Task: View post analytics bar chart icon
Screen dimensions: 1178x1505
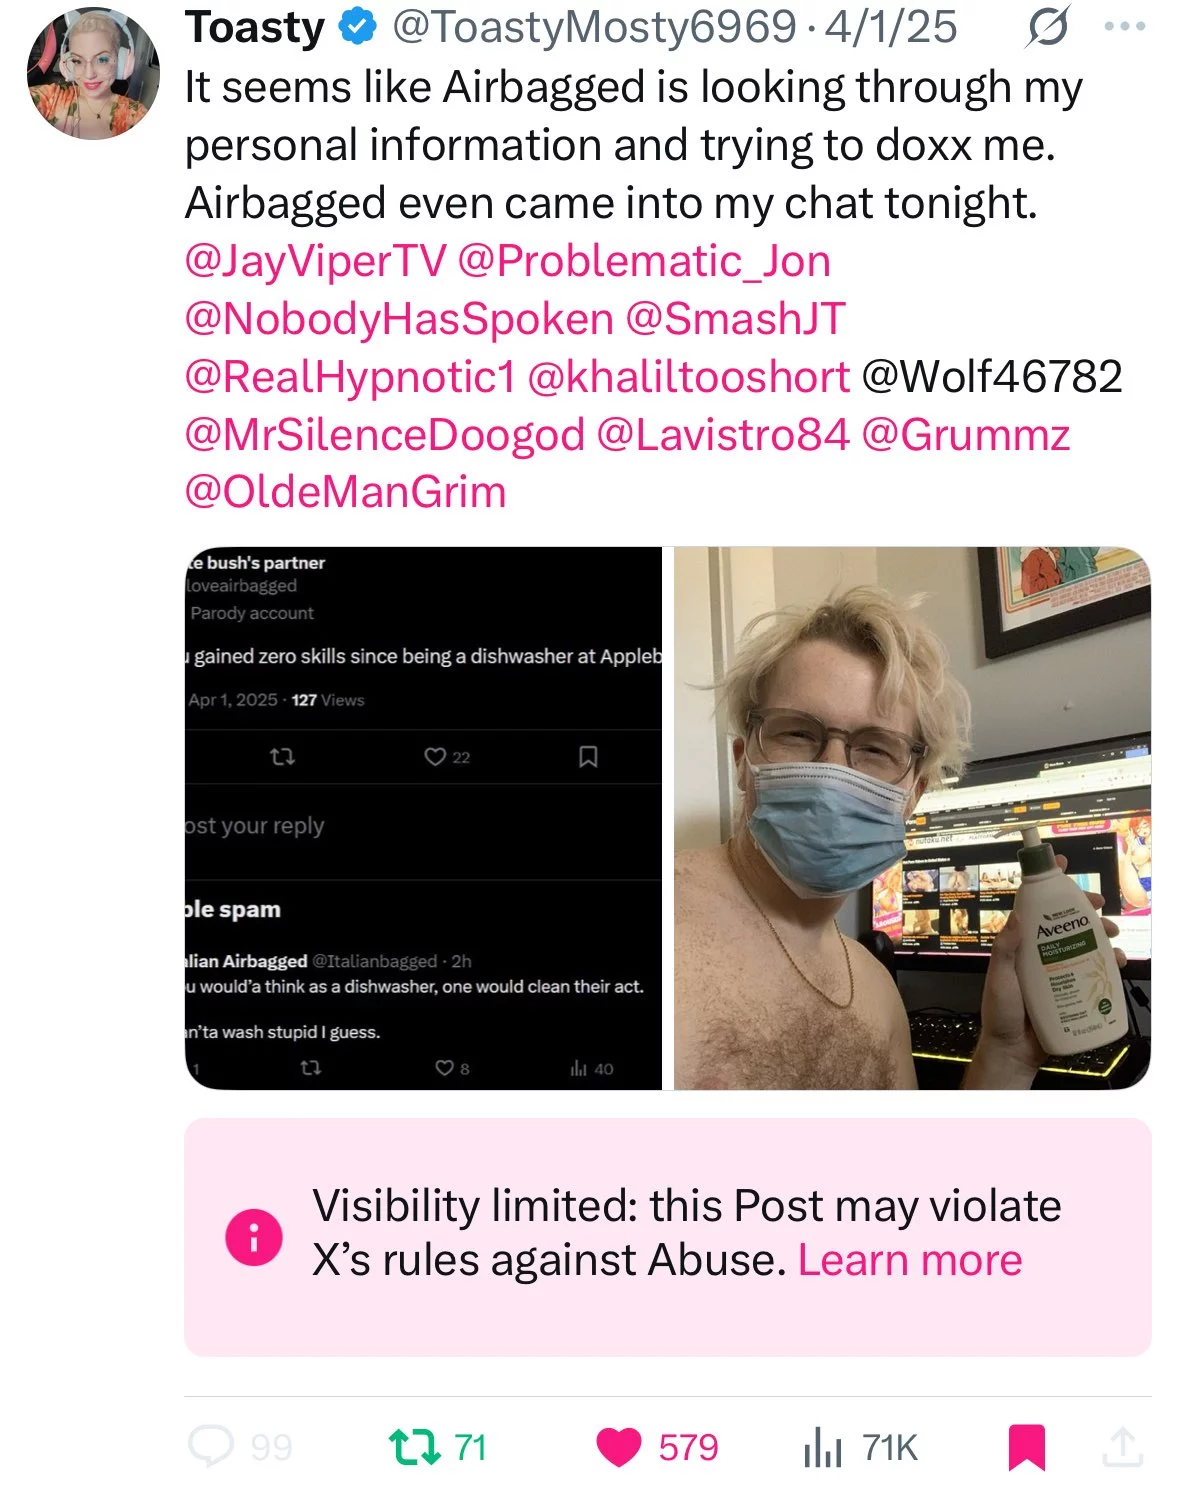Action: [x=823, y=1447]
